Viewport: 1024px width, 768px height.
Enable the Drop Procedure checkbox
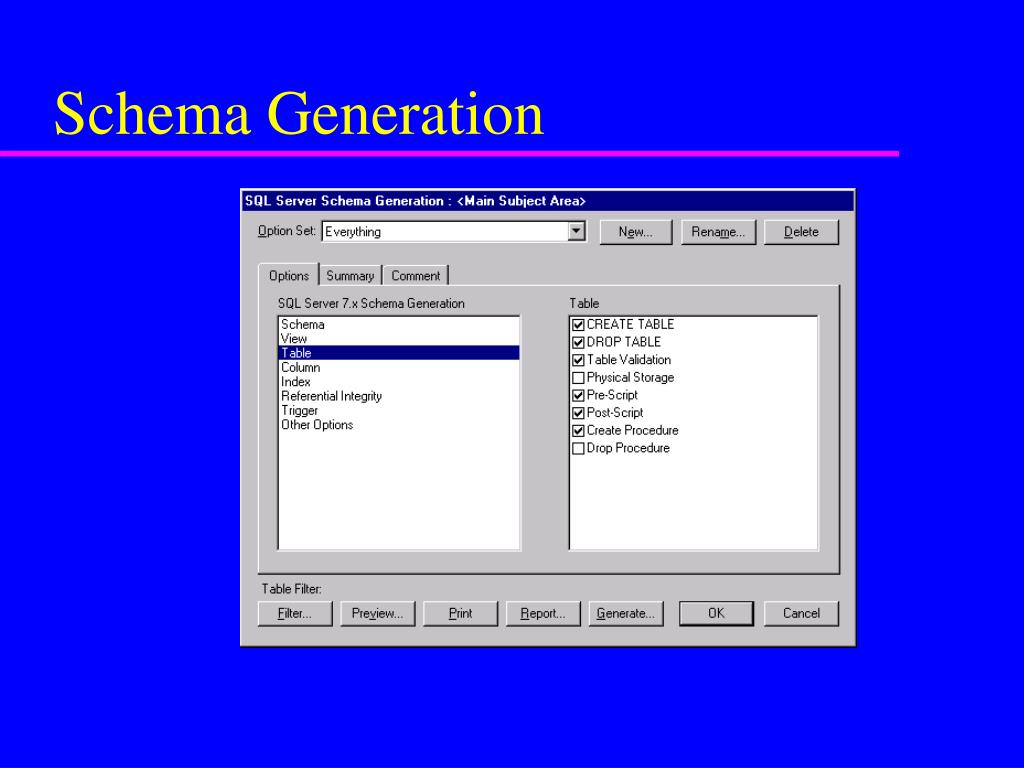pos(578,448)
